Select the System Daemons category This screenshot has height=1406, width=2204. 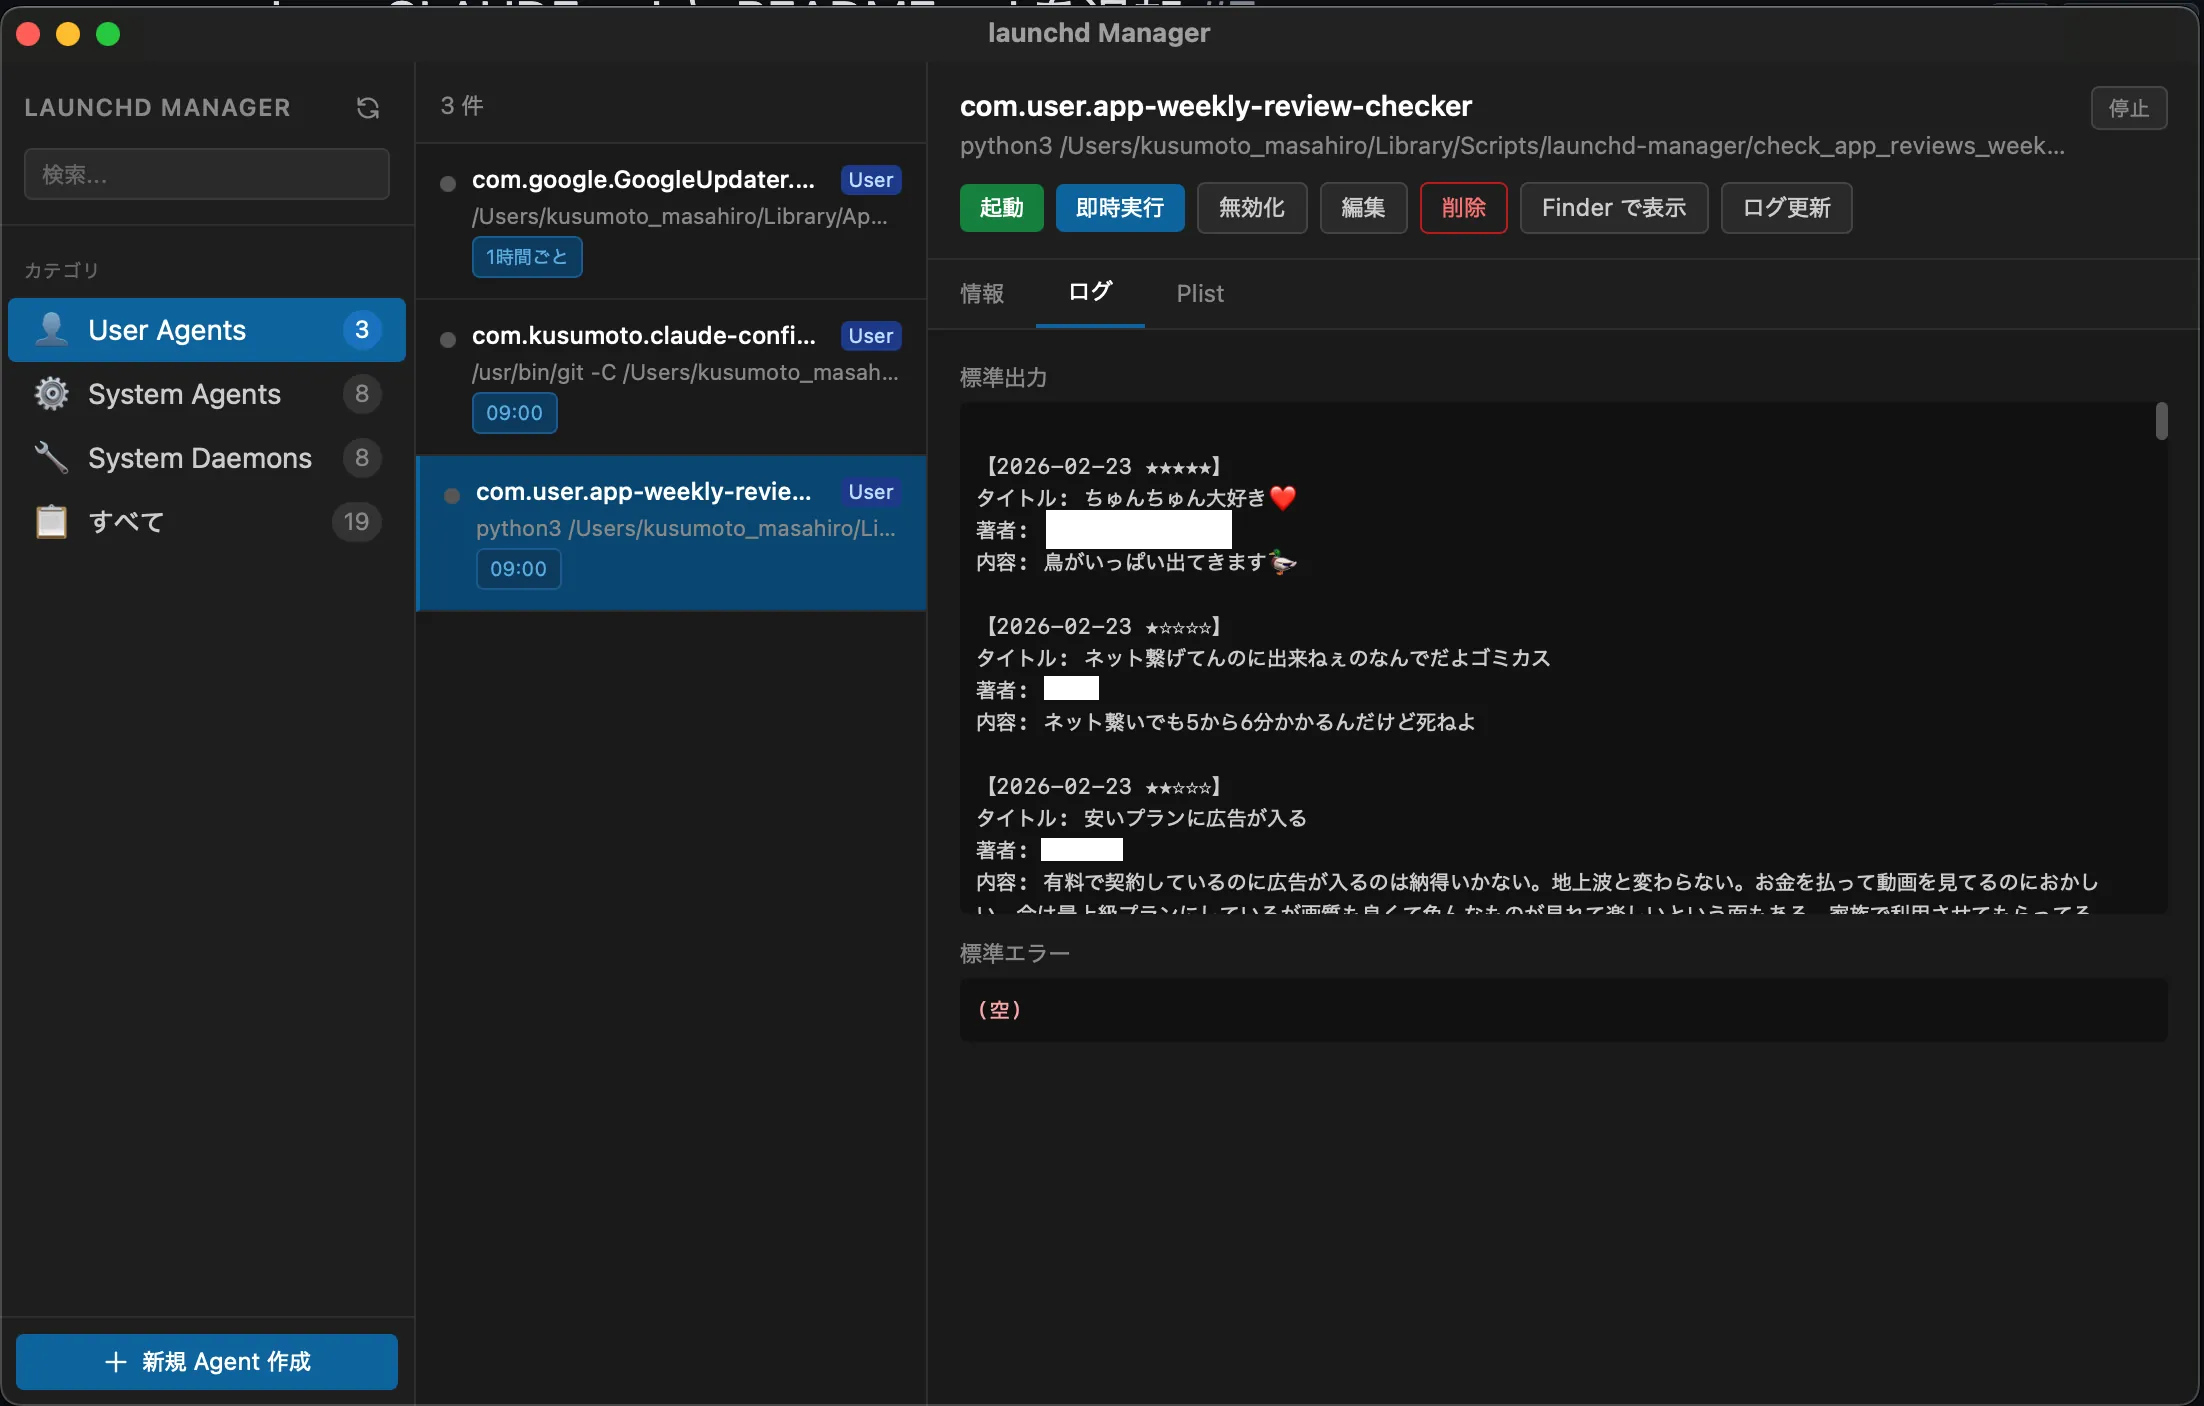(207, 458)
